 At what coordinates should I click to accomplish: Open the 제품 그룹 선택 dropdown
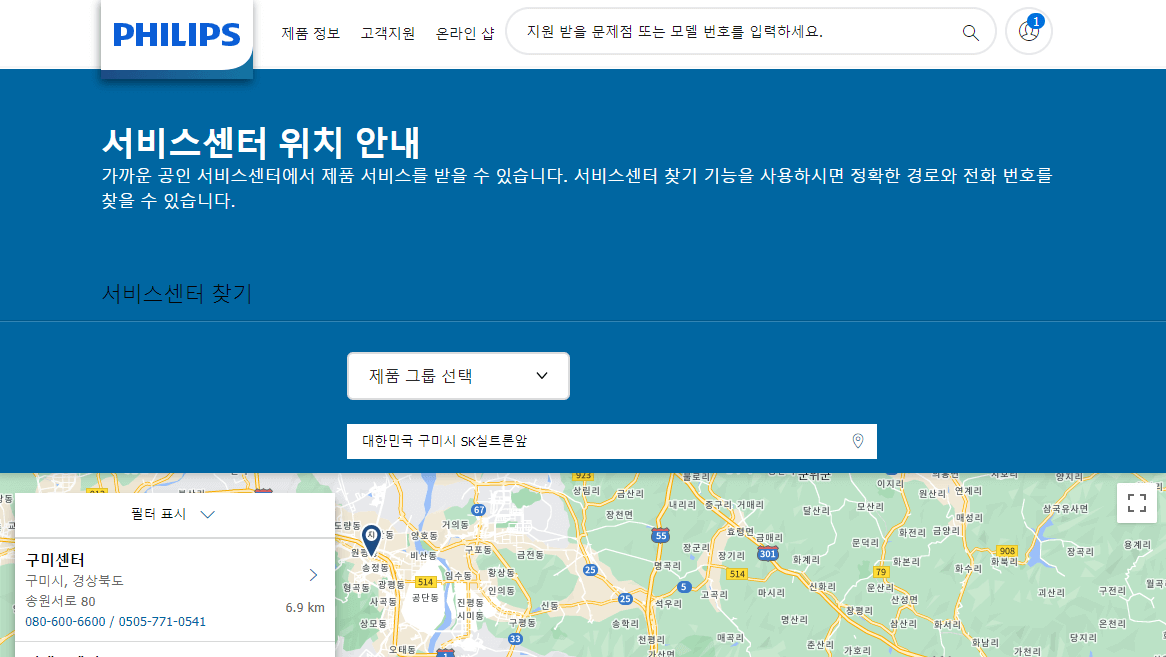coord(458,375)
